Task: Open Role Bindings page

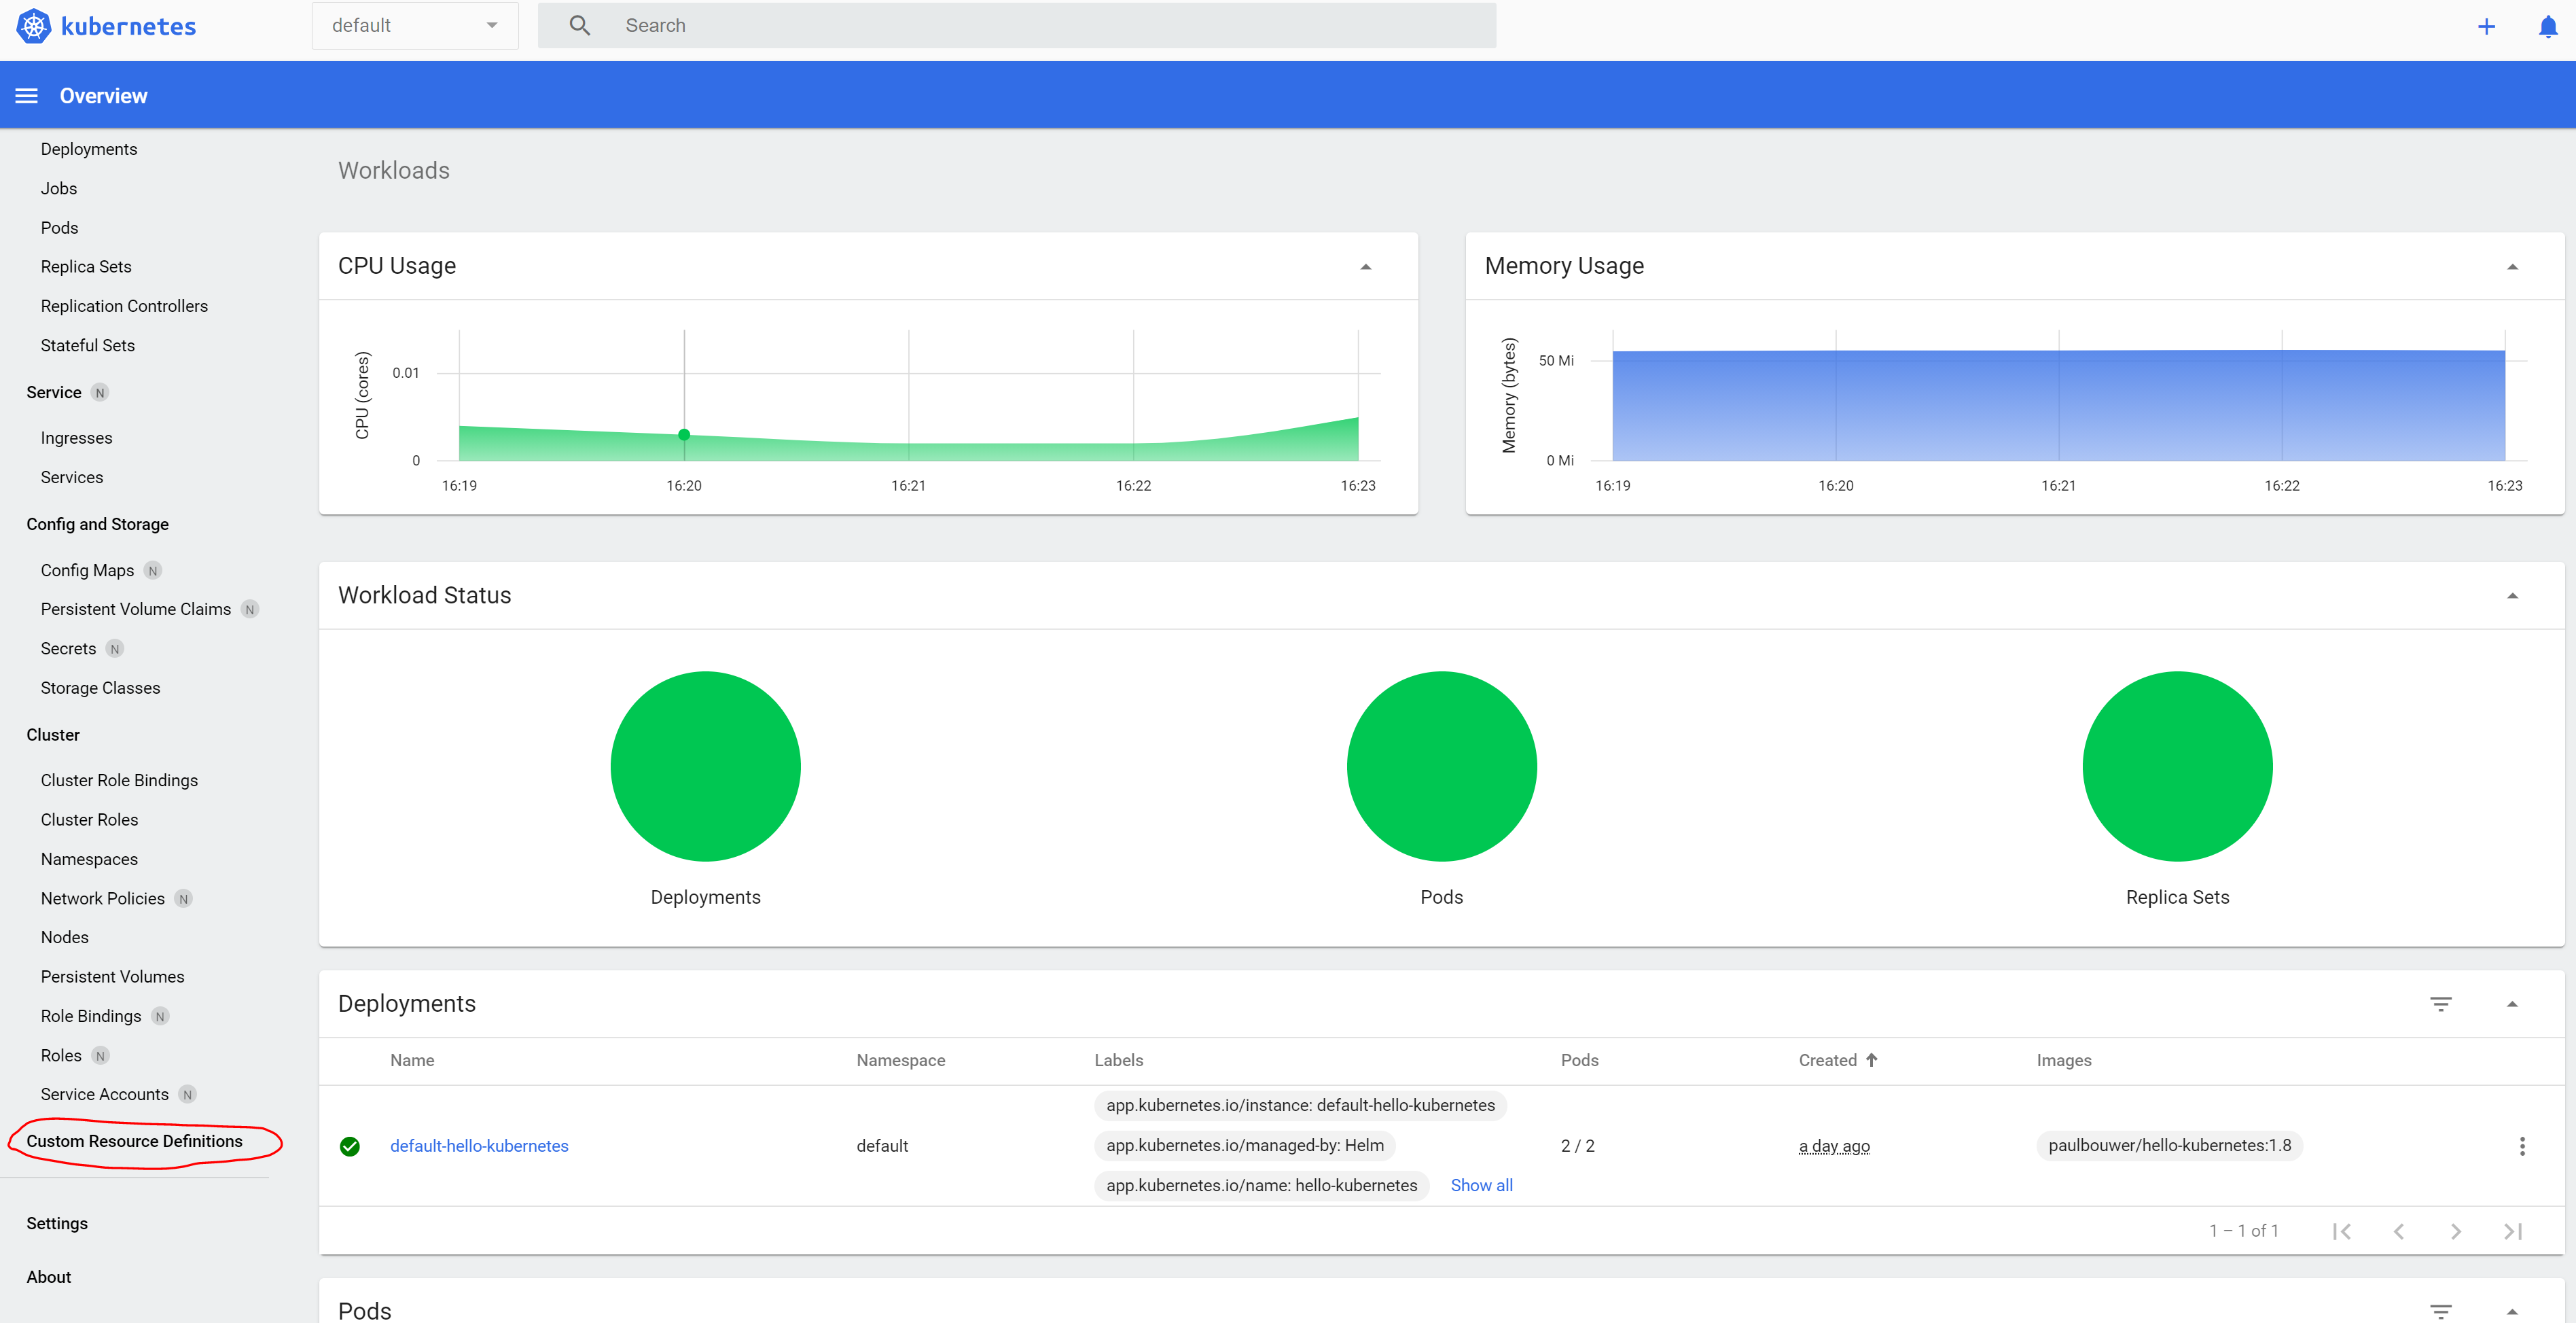Action: click(x=91, y=1016)
